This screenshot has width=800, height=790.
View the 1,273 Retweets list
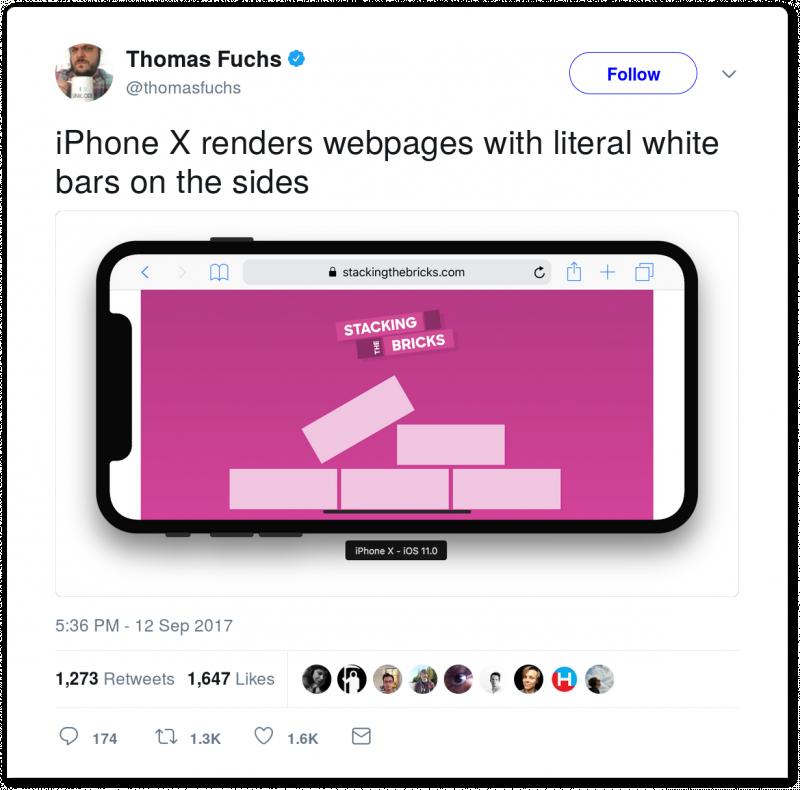(x=115, y=678)
